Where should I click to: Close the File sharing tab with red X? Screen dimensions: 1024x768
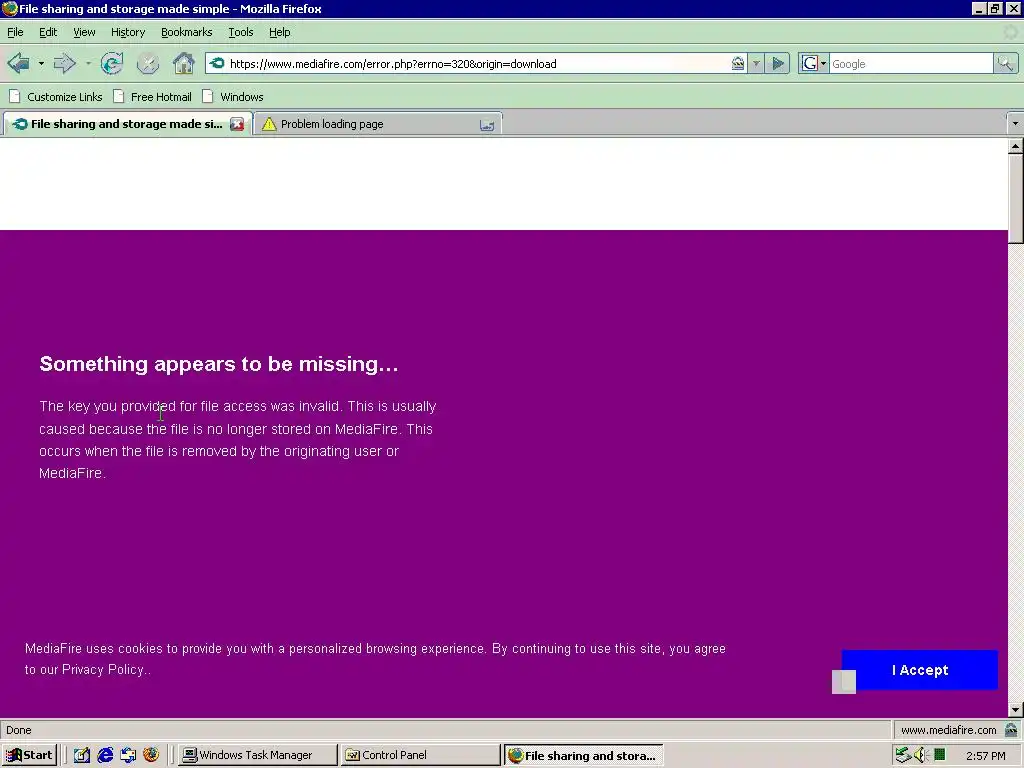click(237, 124)
